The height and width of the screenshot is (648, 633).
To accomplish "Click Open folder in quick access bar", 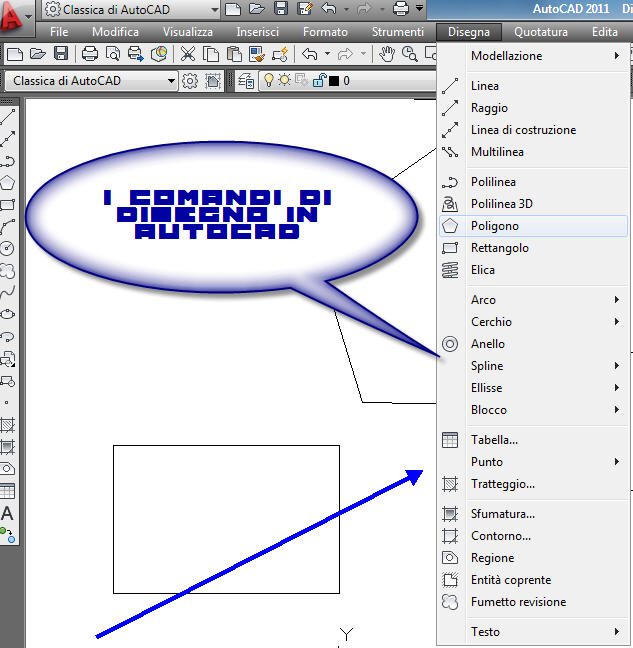I will [257, 9].
